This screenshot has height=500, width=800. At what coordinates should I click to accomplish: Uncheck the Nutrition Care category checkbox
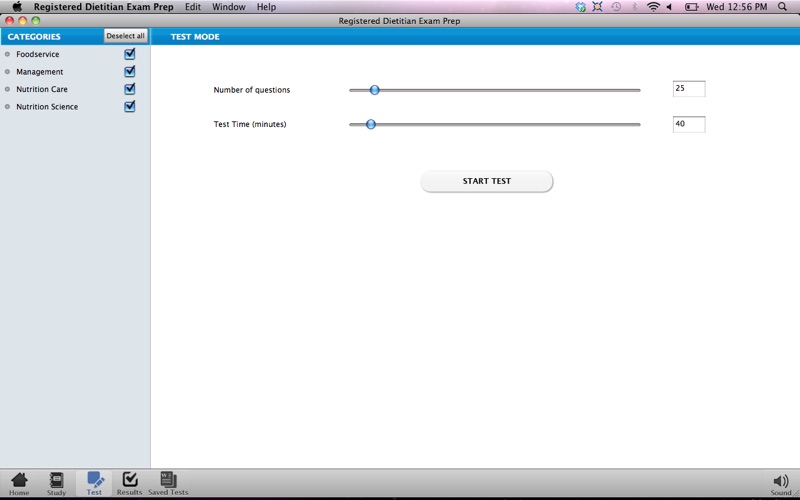130,88
